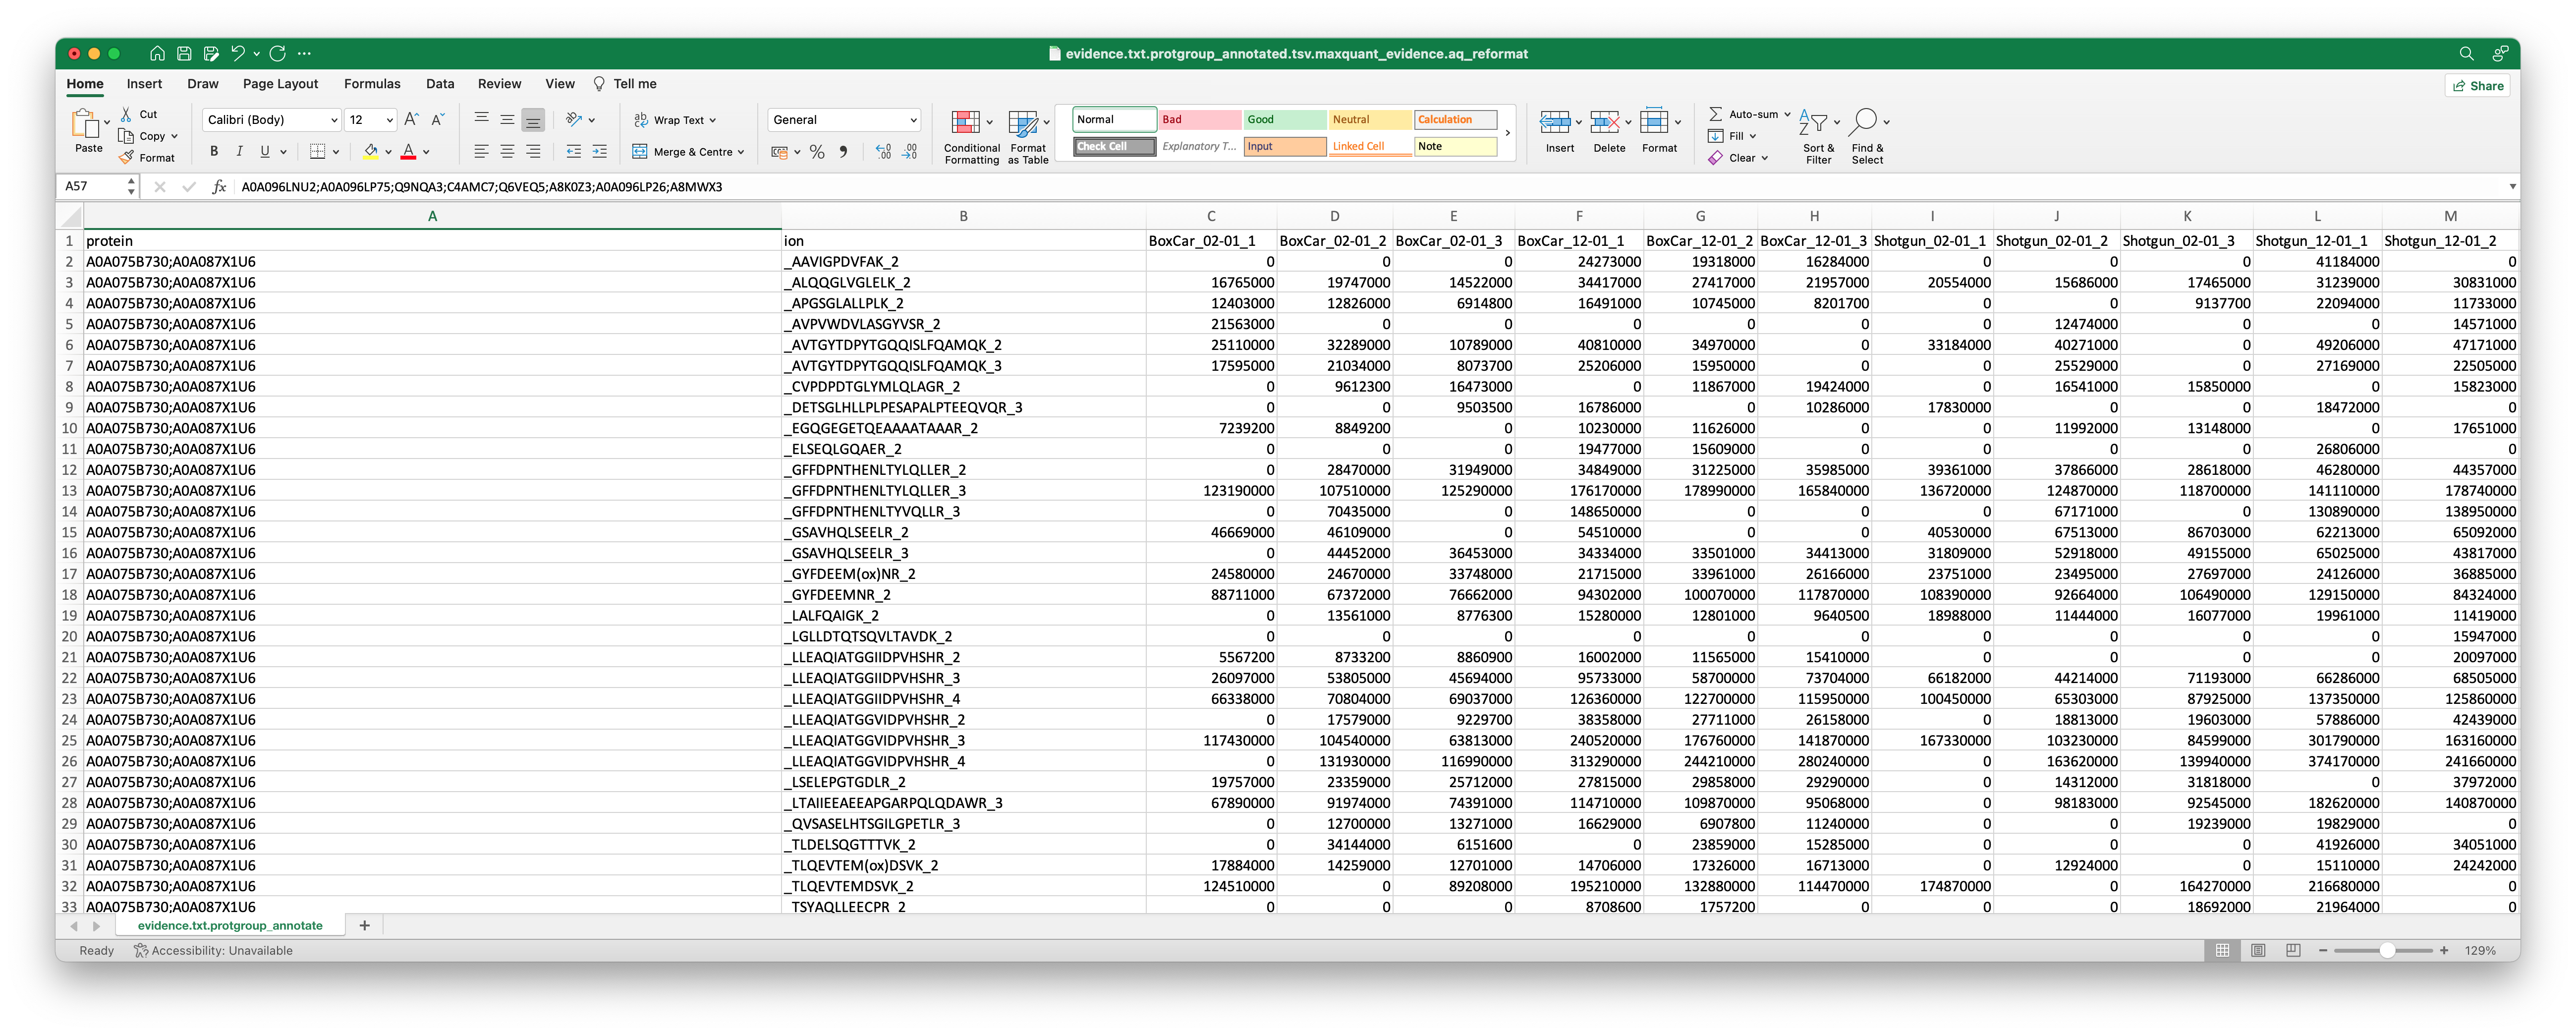Toggle italic formatting

tap(239, 152)
